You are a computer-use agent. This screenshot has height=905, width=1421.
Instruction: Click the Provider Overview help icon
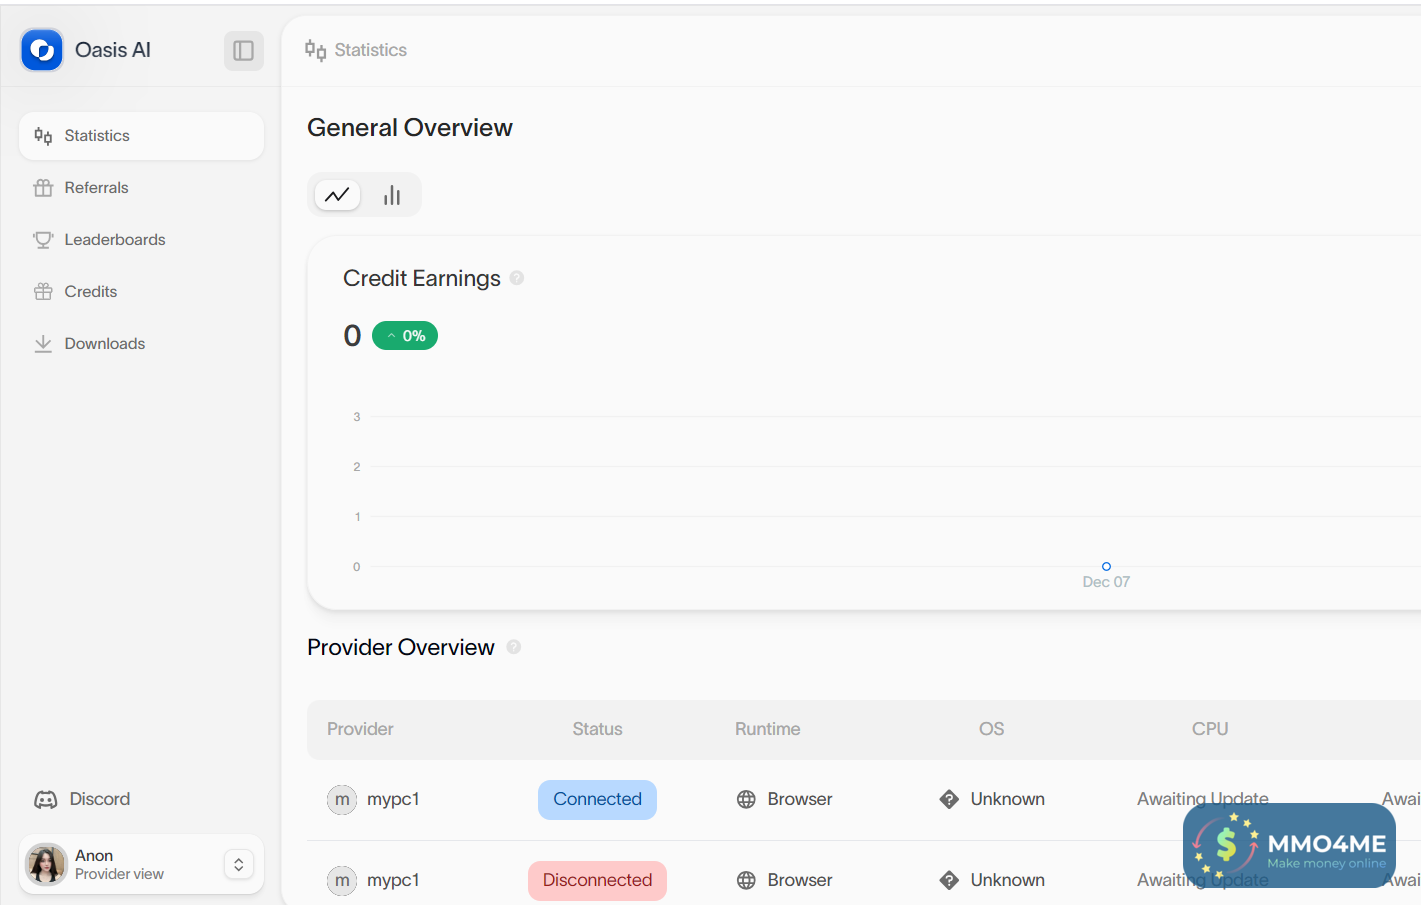click(x=514, y=647)
